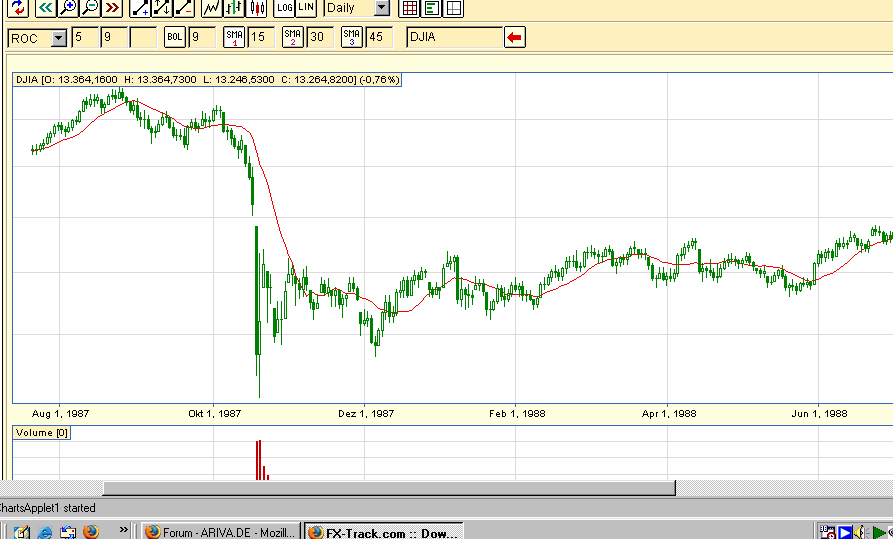Set logarithmic scale with LOG button
This screenshot has width=893, height=539.
click(x=284, y=7)
